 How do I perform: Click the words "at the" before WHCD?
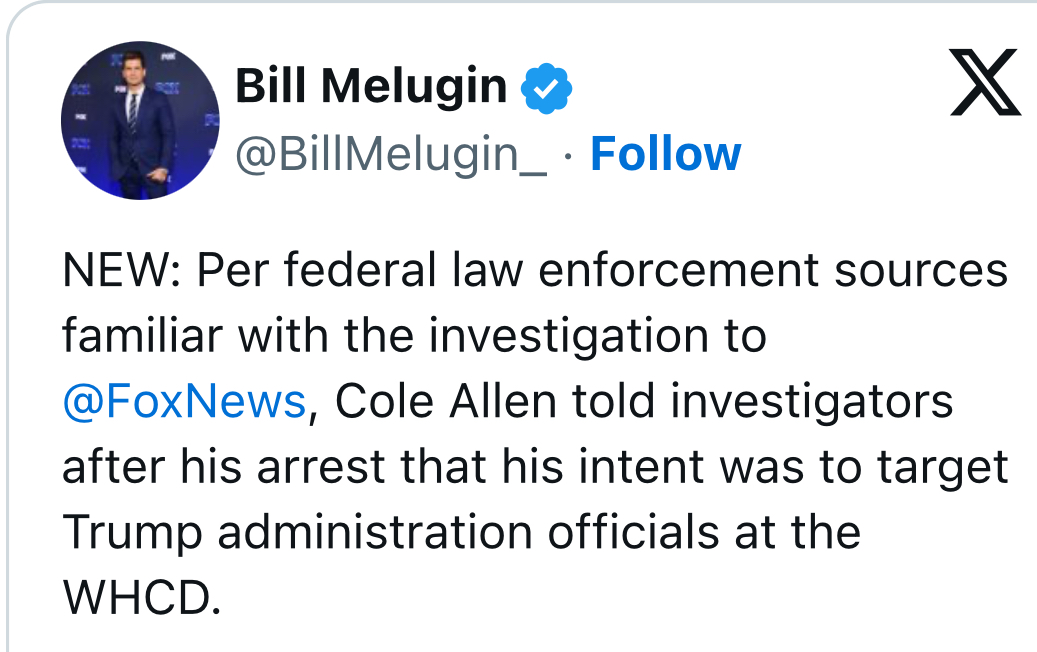click(794, 532)
